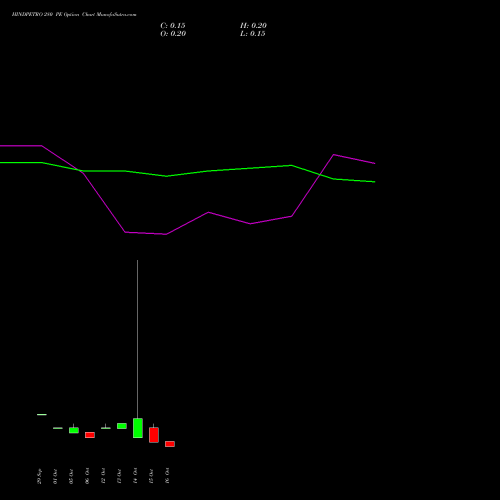Click the low value L: 0.15
Screen dimensions: 500x500
(253, 34)
